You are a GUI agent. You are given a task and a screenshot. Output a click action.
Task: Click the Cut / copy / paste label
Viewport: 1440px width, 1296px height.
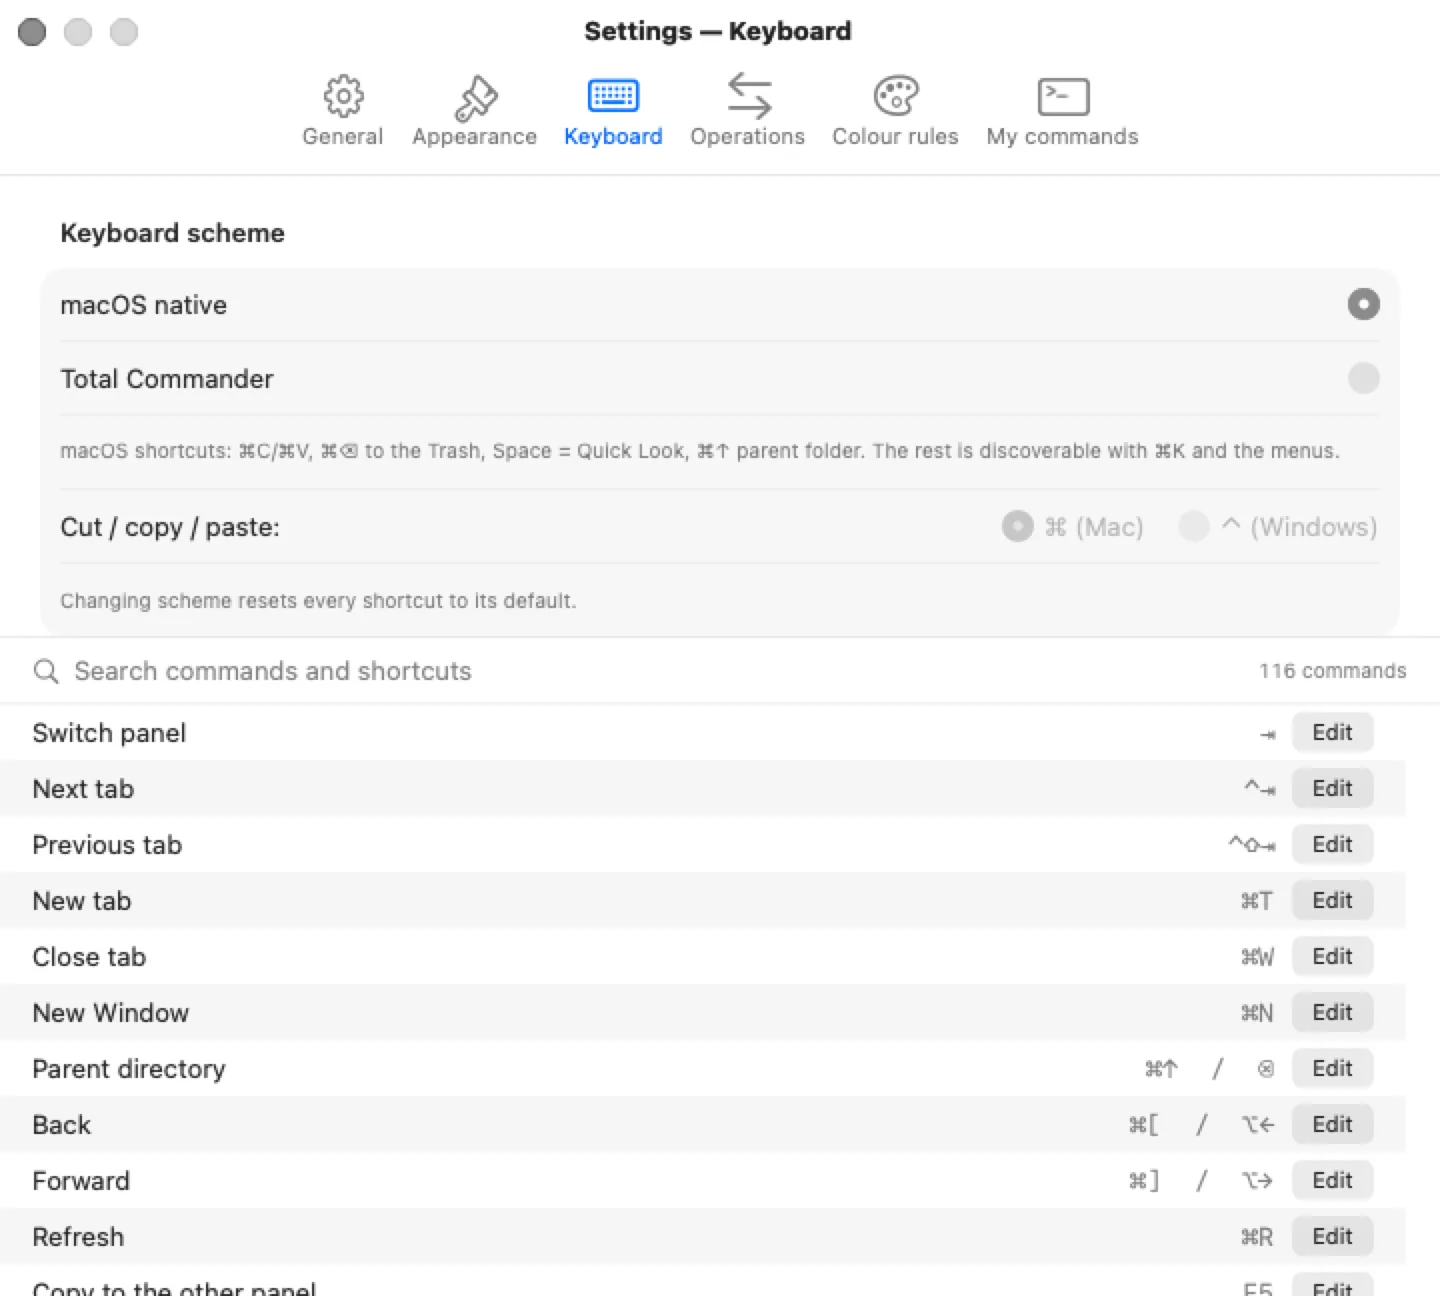pos(170,527)
